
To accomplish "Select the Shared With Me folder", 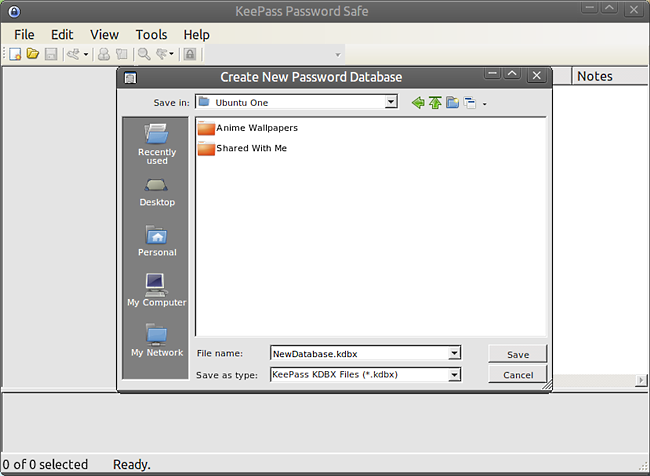I will [242, 148].
